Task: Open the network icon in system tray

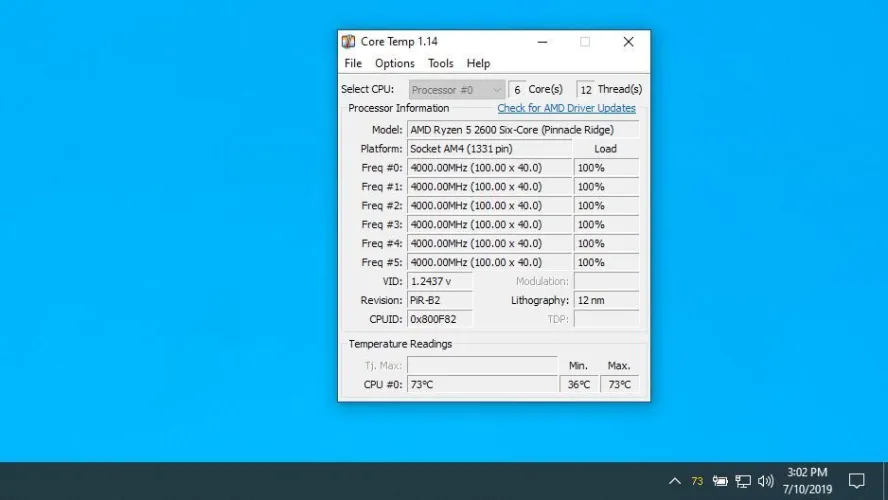Action: coord(743,481)
